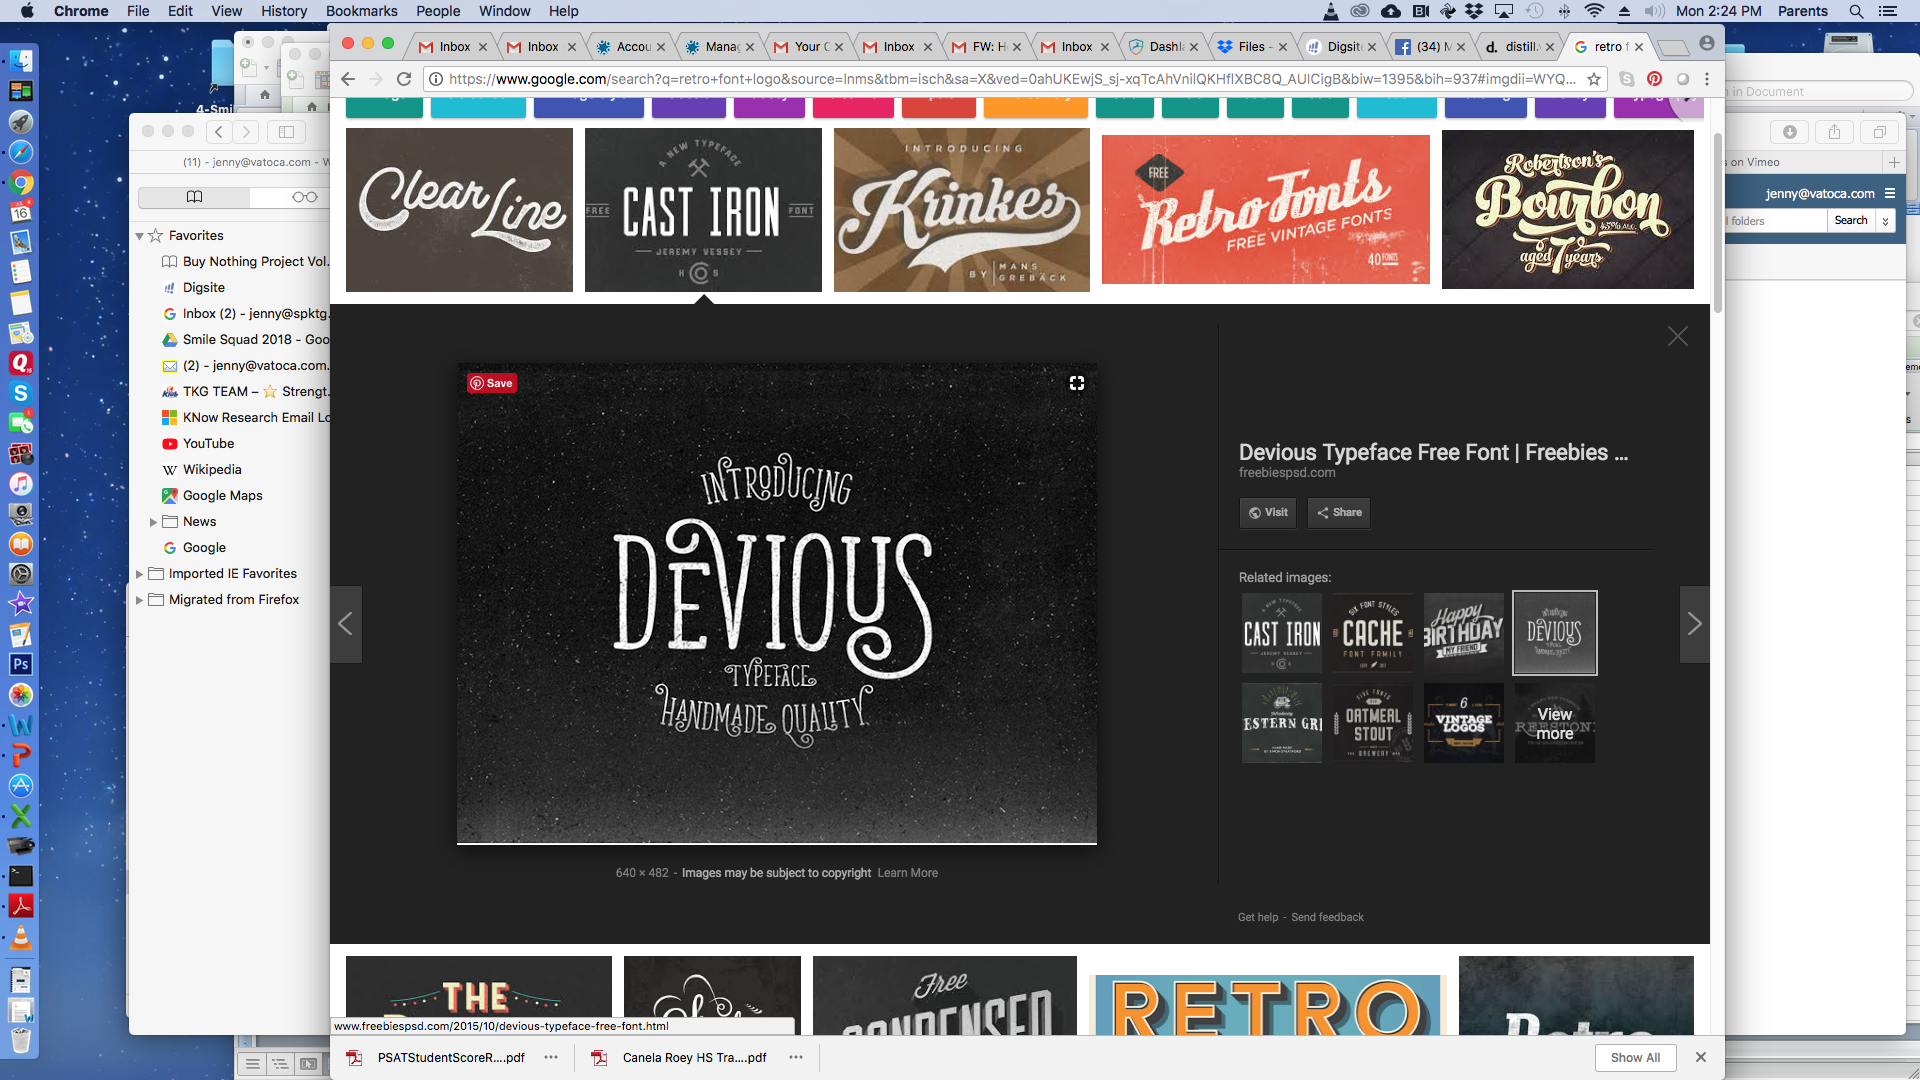Bookmark this page with the star icon
The image size is (1920, 1080).
(1594, 79)
